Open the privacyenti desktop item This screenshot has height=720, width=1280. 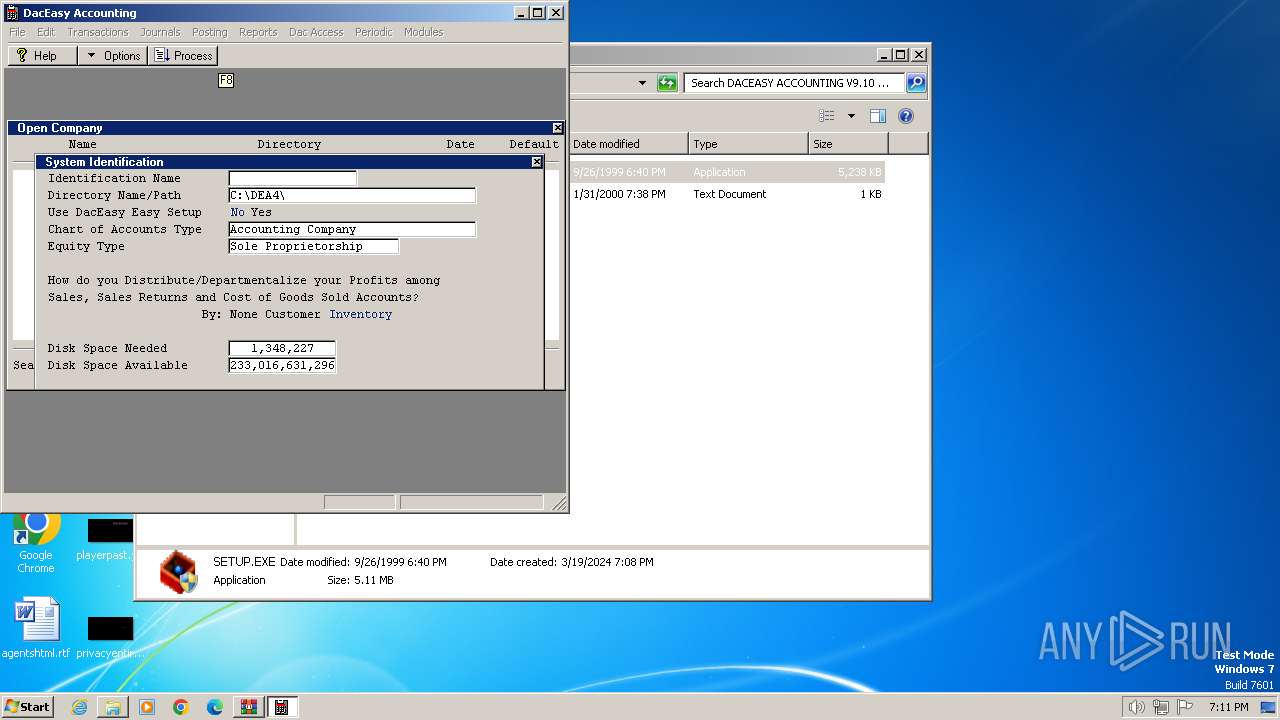(109, 638)
